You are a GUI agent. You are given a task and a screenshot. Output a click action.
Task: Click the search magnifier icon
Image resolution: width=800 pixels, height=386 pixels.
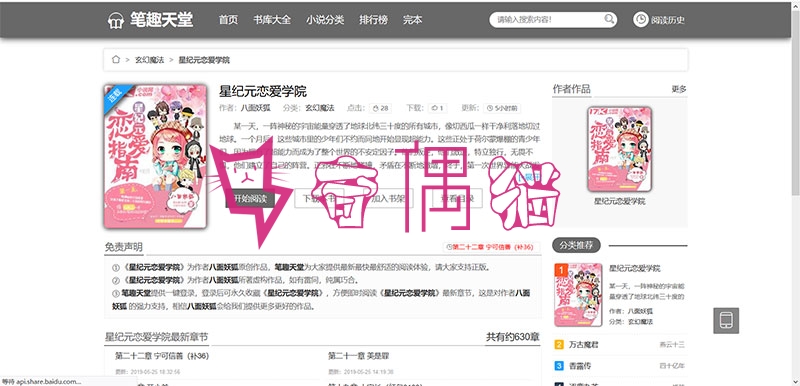point(609,19)
